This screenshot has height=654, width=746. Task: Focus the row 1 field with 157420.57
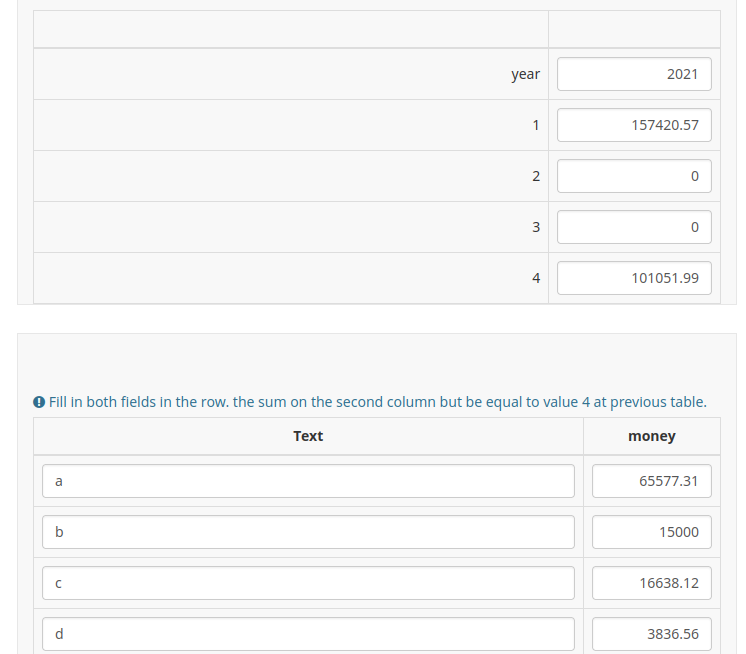[x=634, y=125]
